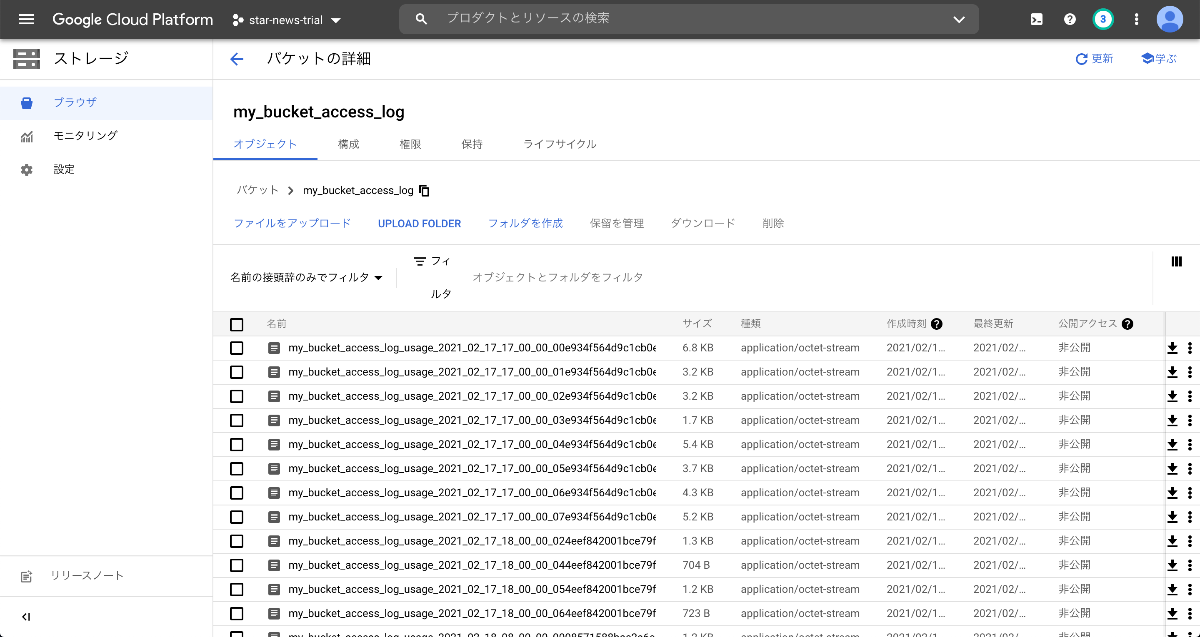Check the 06e934f564d9c1cb0 file row

click(237, 493)
